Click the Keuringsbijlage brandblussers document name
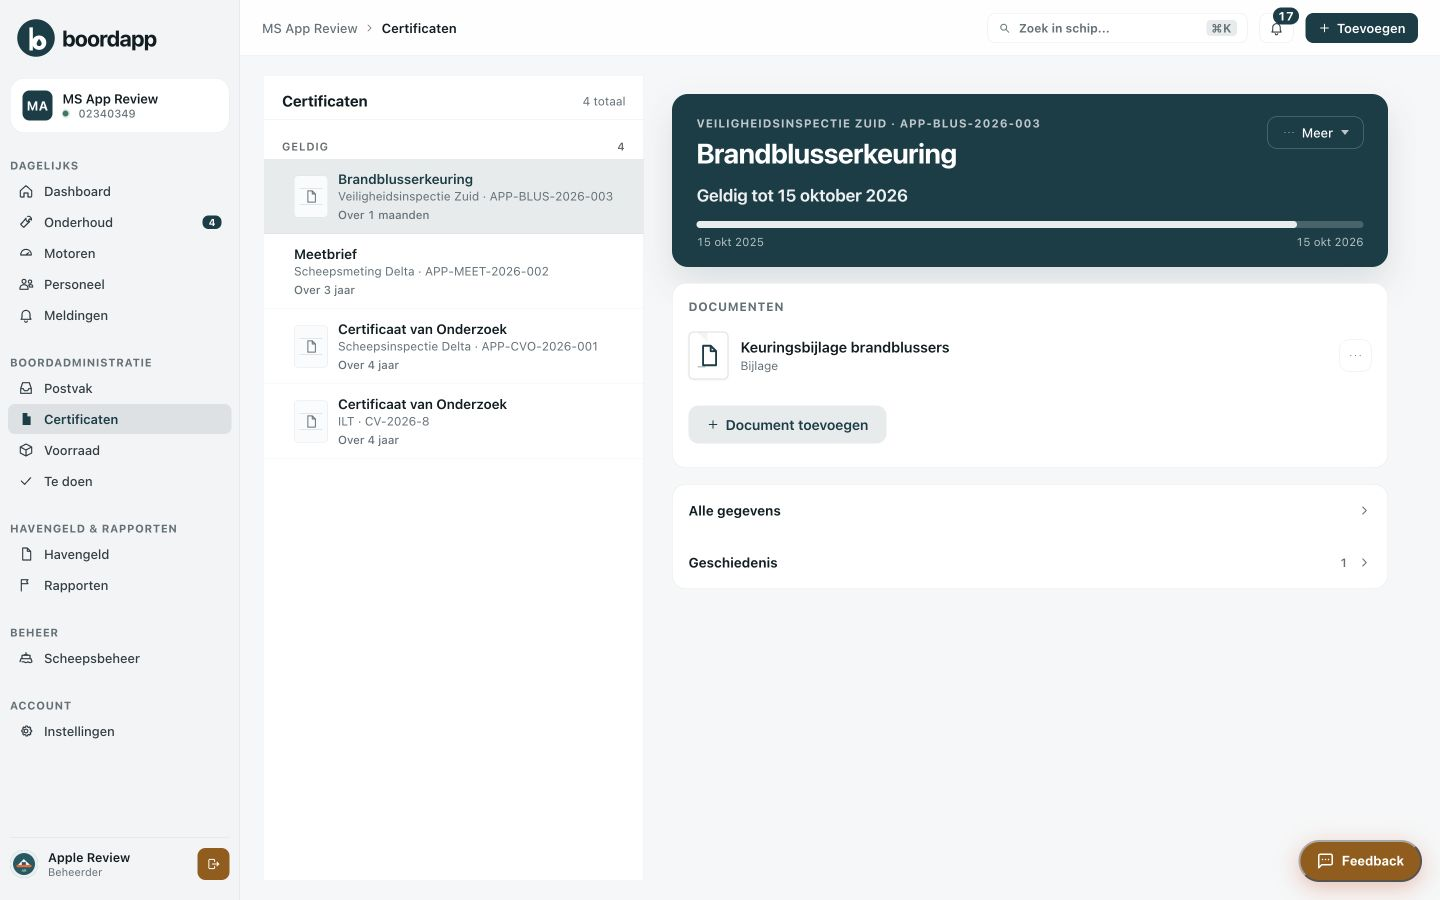The width and height of the screenshot is (1440, 900). coord(845,348)
